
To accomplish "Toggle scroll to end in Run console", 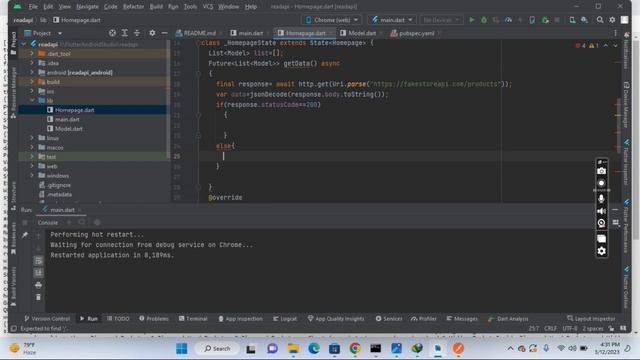I will point(38,273).
